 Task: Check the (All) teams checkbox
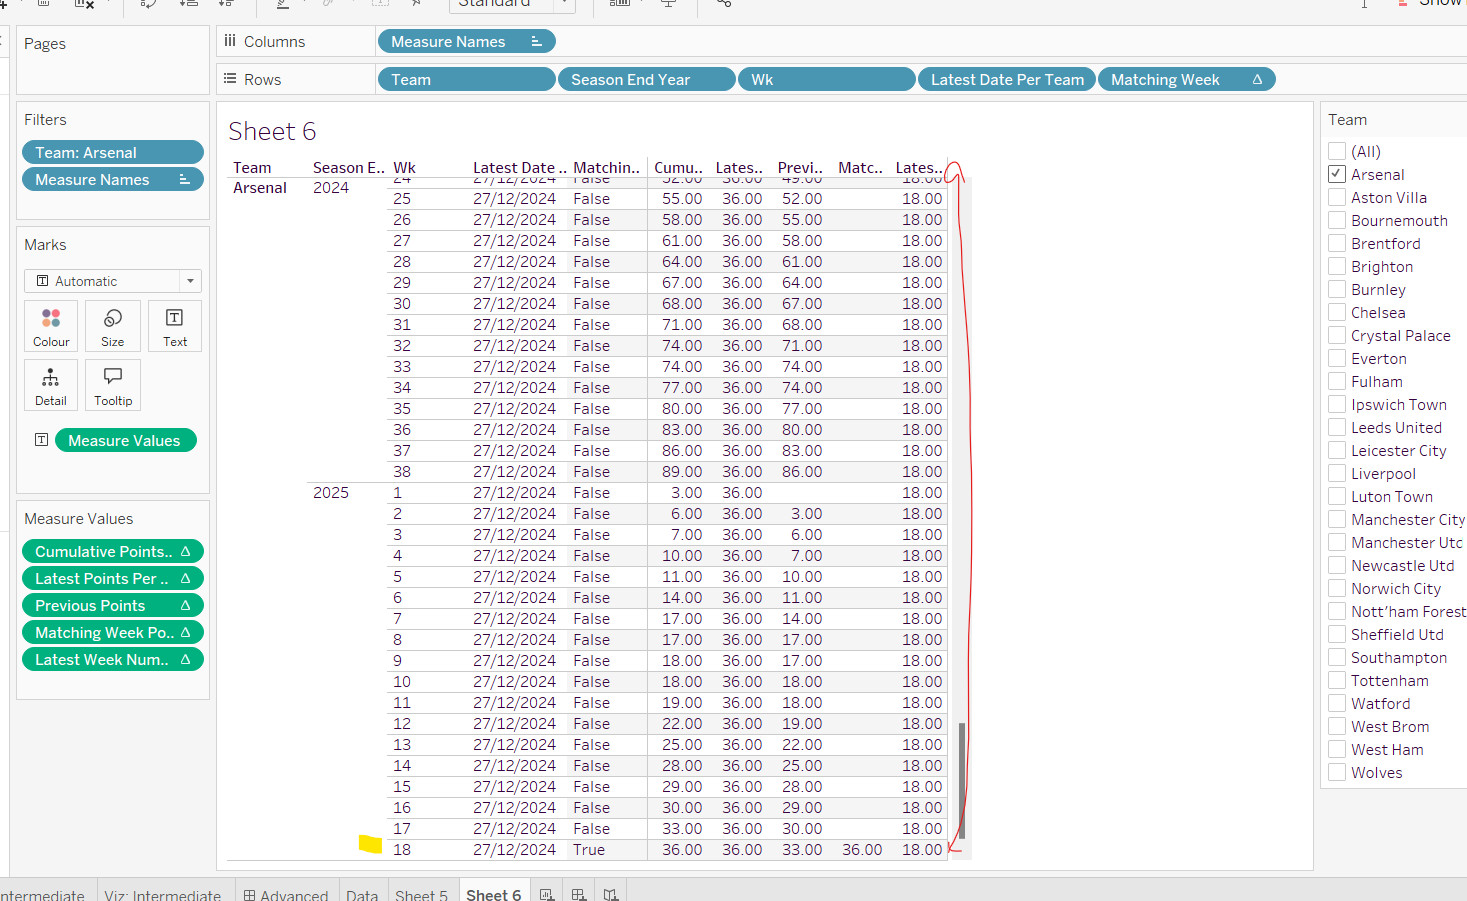point(1337,151)
